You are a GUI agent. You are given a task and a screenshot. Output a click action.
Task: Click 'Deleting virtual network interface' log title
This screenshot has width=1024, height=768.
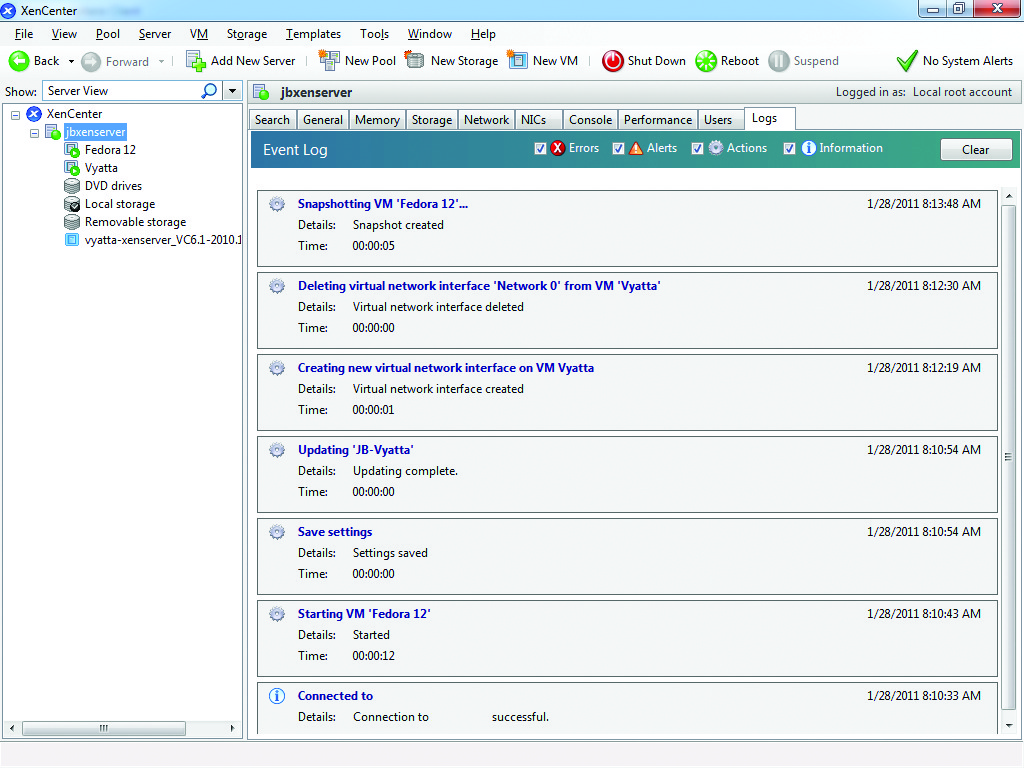pos(479,285)
